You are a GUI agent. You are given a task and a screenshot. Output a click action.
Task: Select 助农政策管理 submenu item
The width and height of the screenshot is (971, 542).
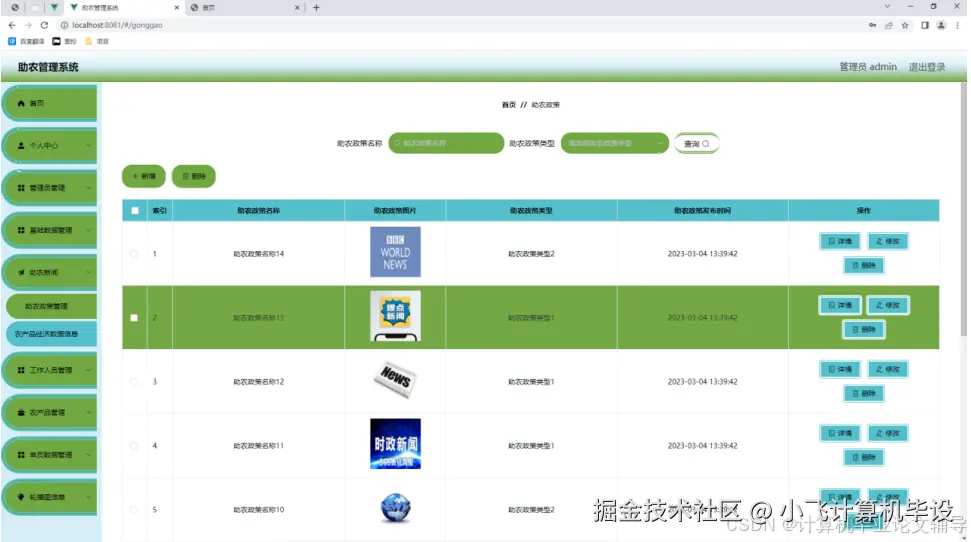[x=51, y=306]
